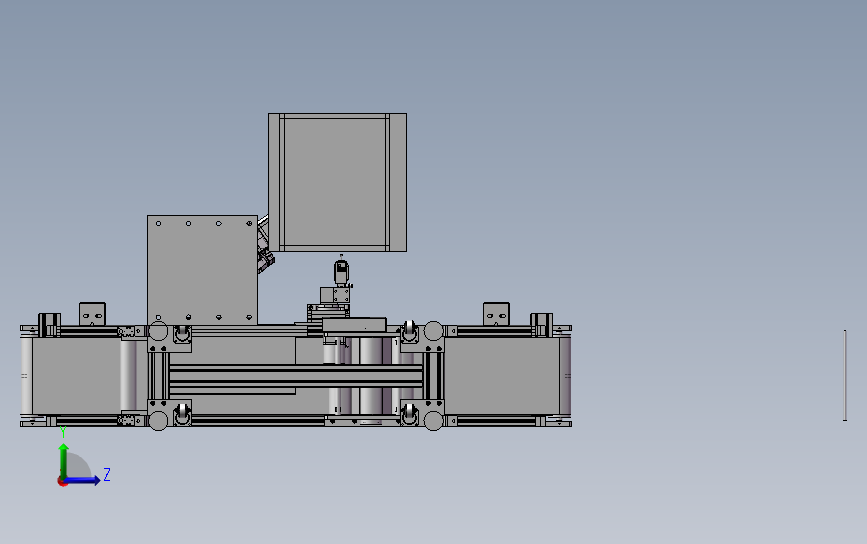Screen dimensions: 867x544
Task: Select the right conveyor belt surface
Action: [x=502, y=376]
